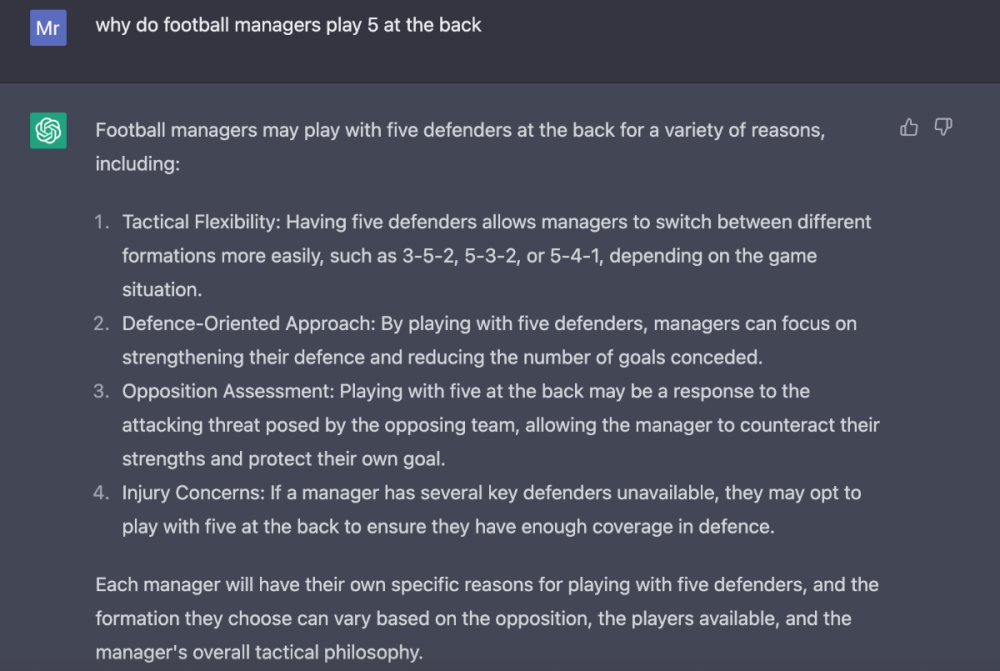Click the "5-3-2" formation text
This screenshot has width=1000, height=671.
coord(492,256)
